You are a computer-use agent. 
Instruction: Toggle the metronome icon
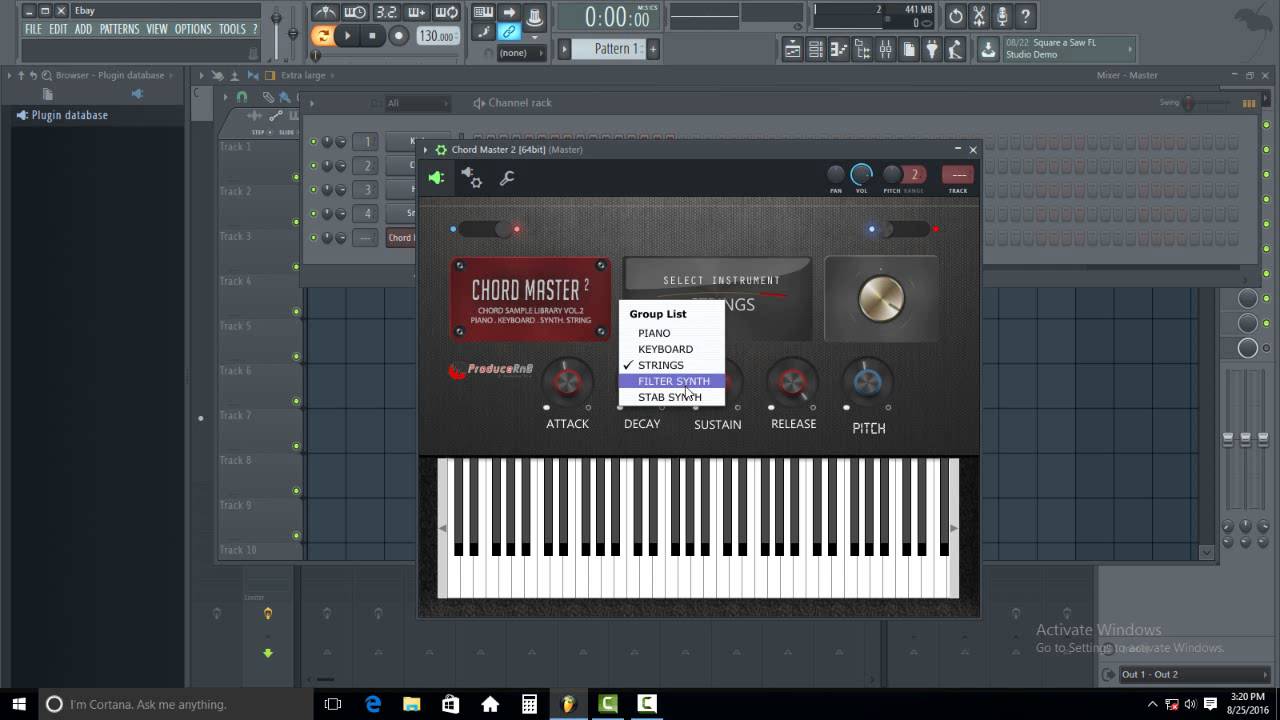(x=324, y=13)
